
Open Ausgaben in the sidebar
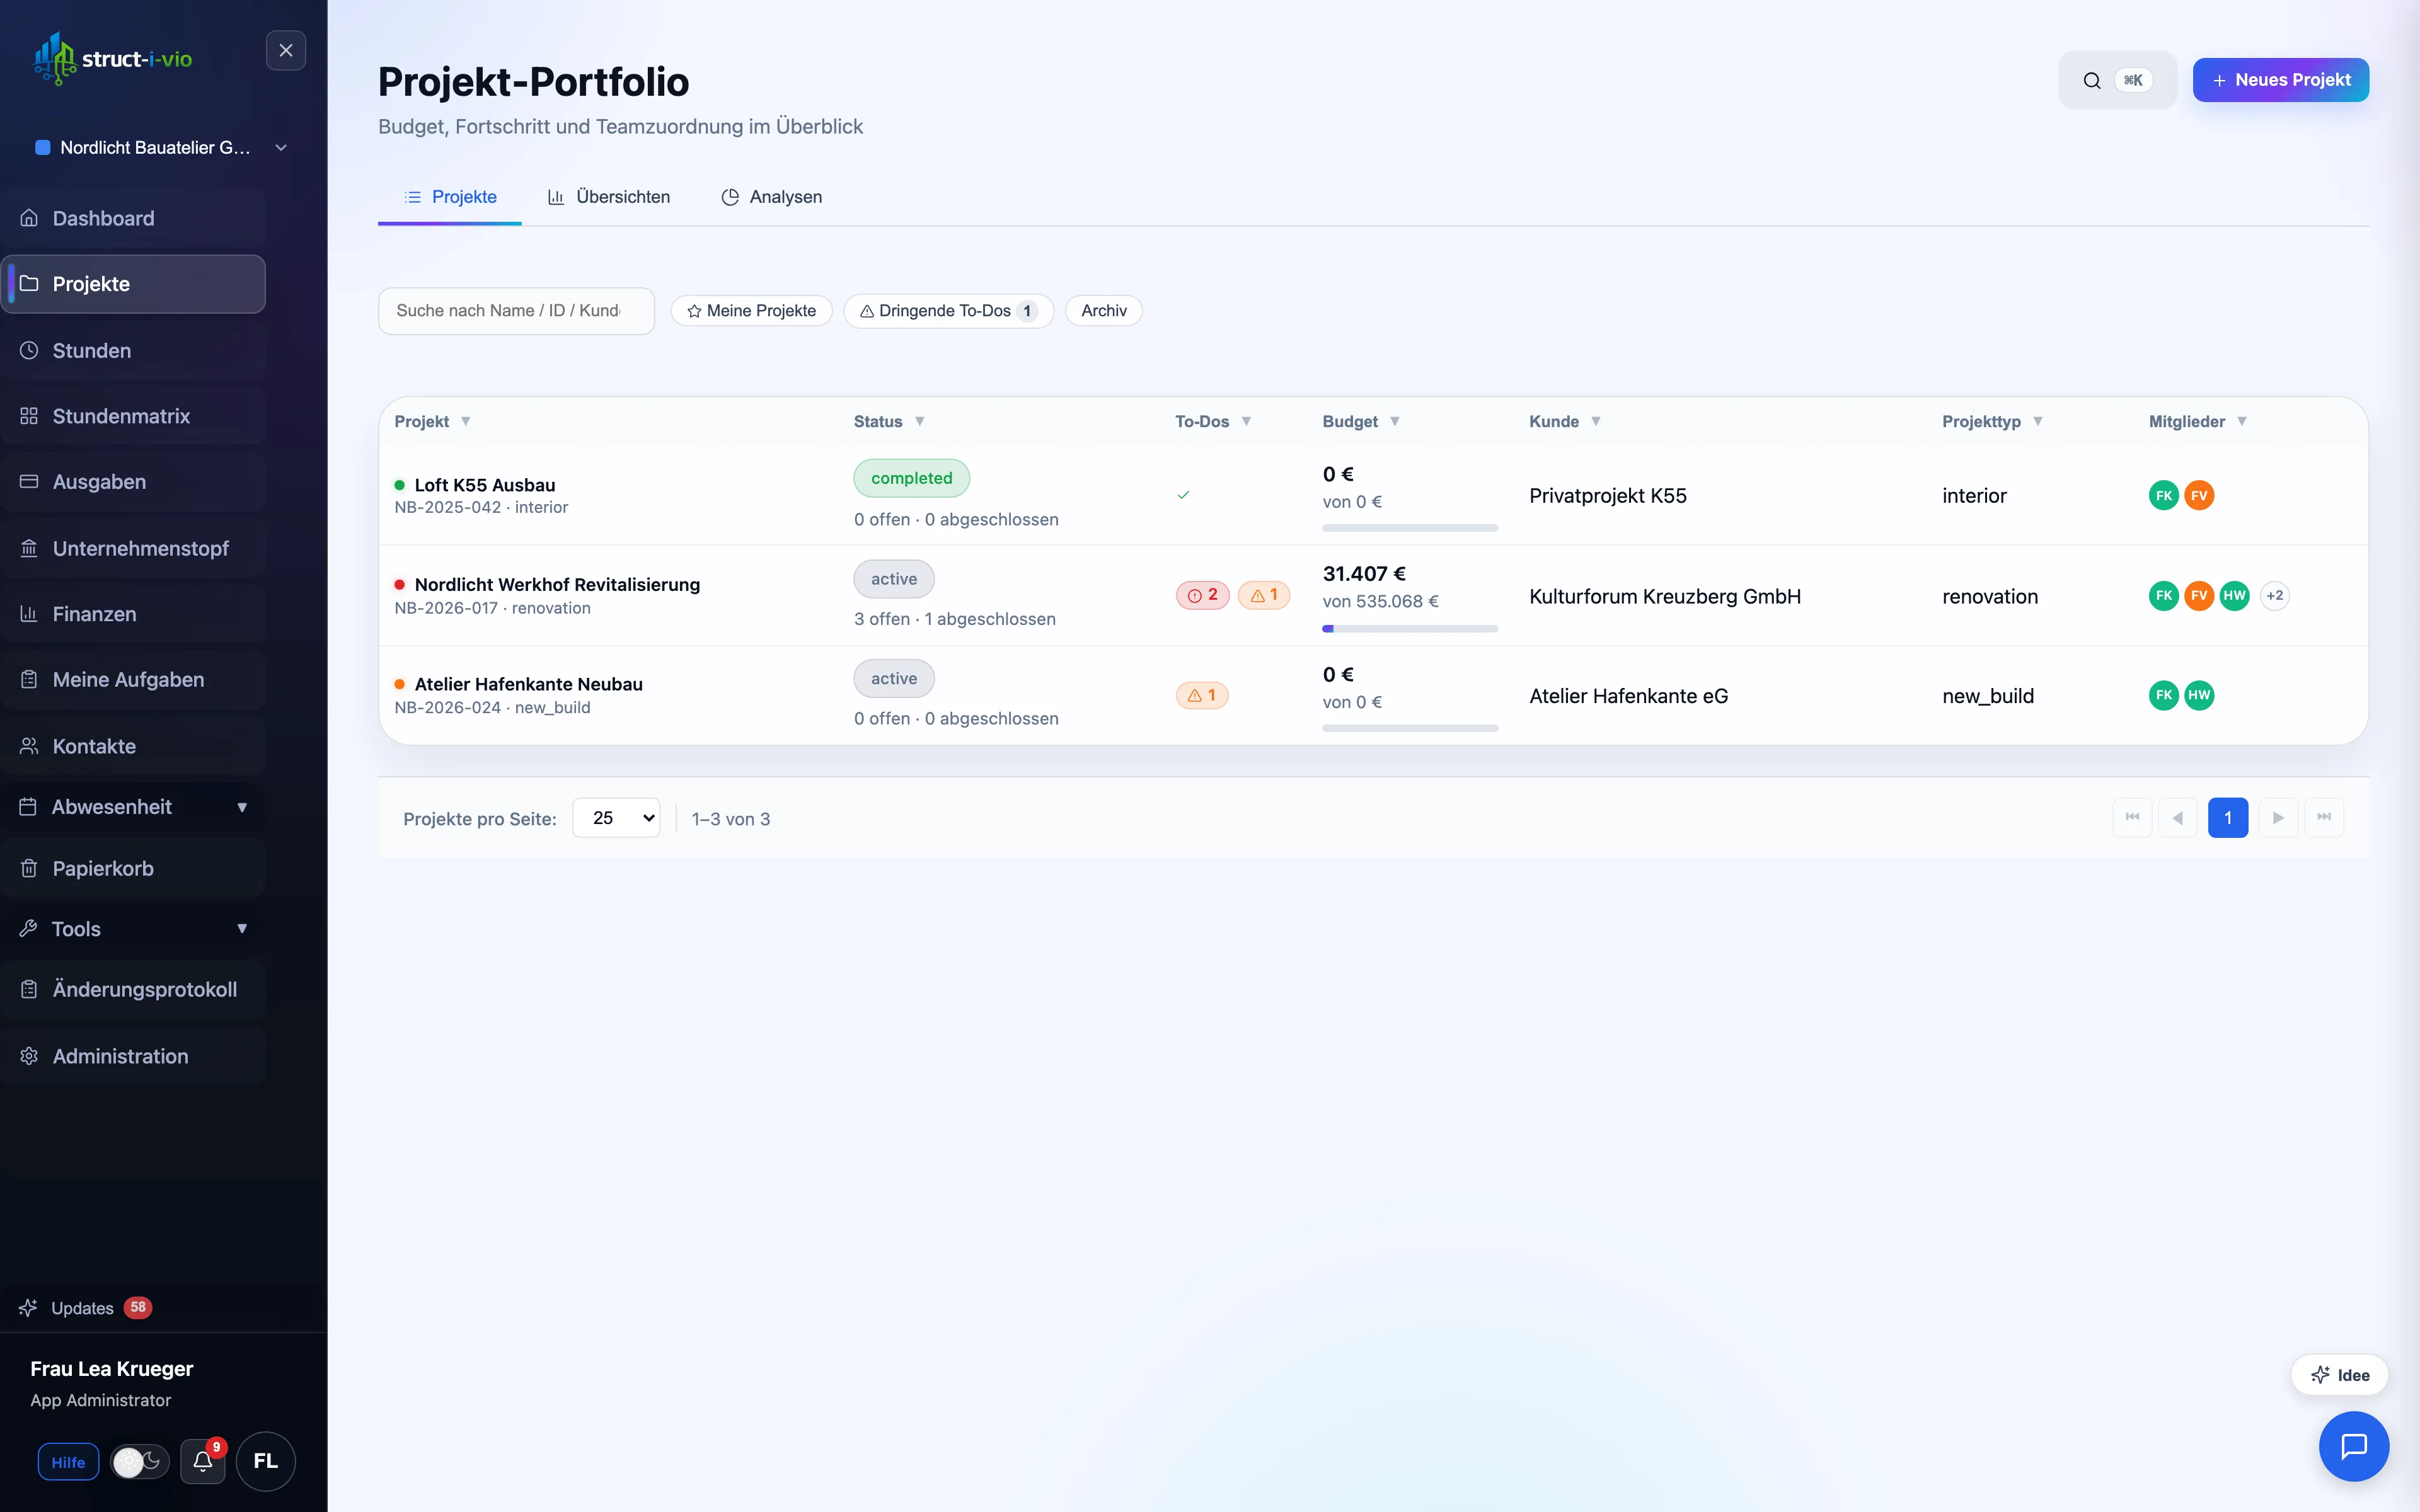pos(134,482)
